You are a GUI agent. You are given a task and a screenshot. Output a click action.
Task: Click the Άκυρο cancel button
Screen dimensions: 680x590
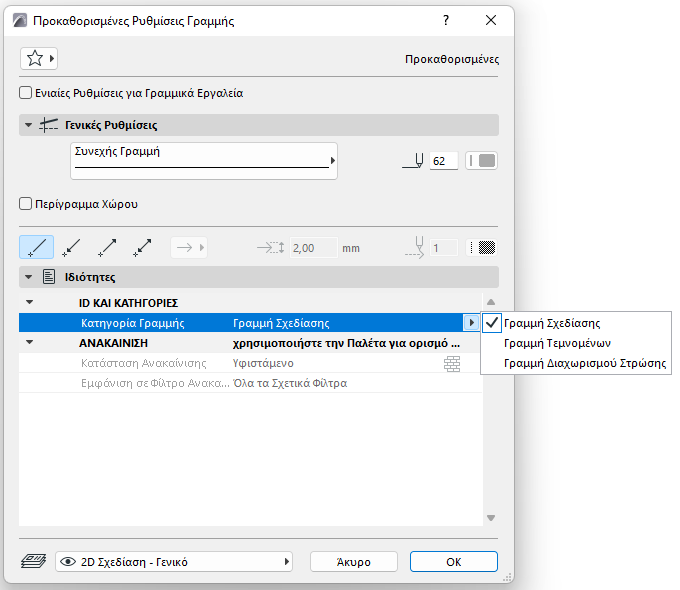click(x=354, y=562)
